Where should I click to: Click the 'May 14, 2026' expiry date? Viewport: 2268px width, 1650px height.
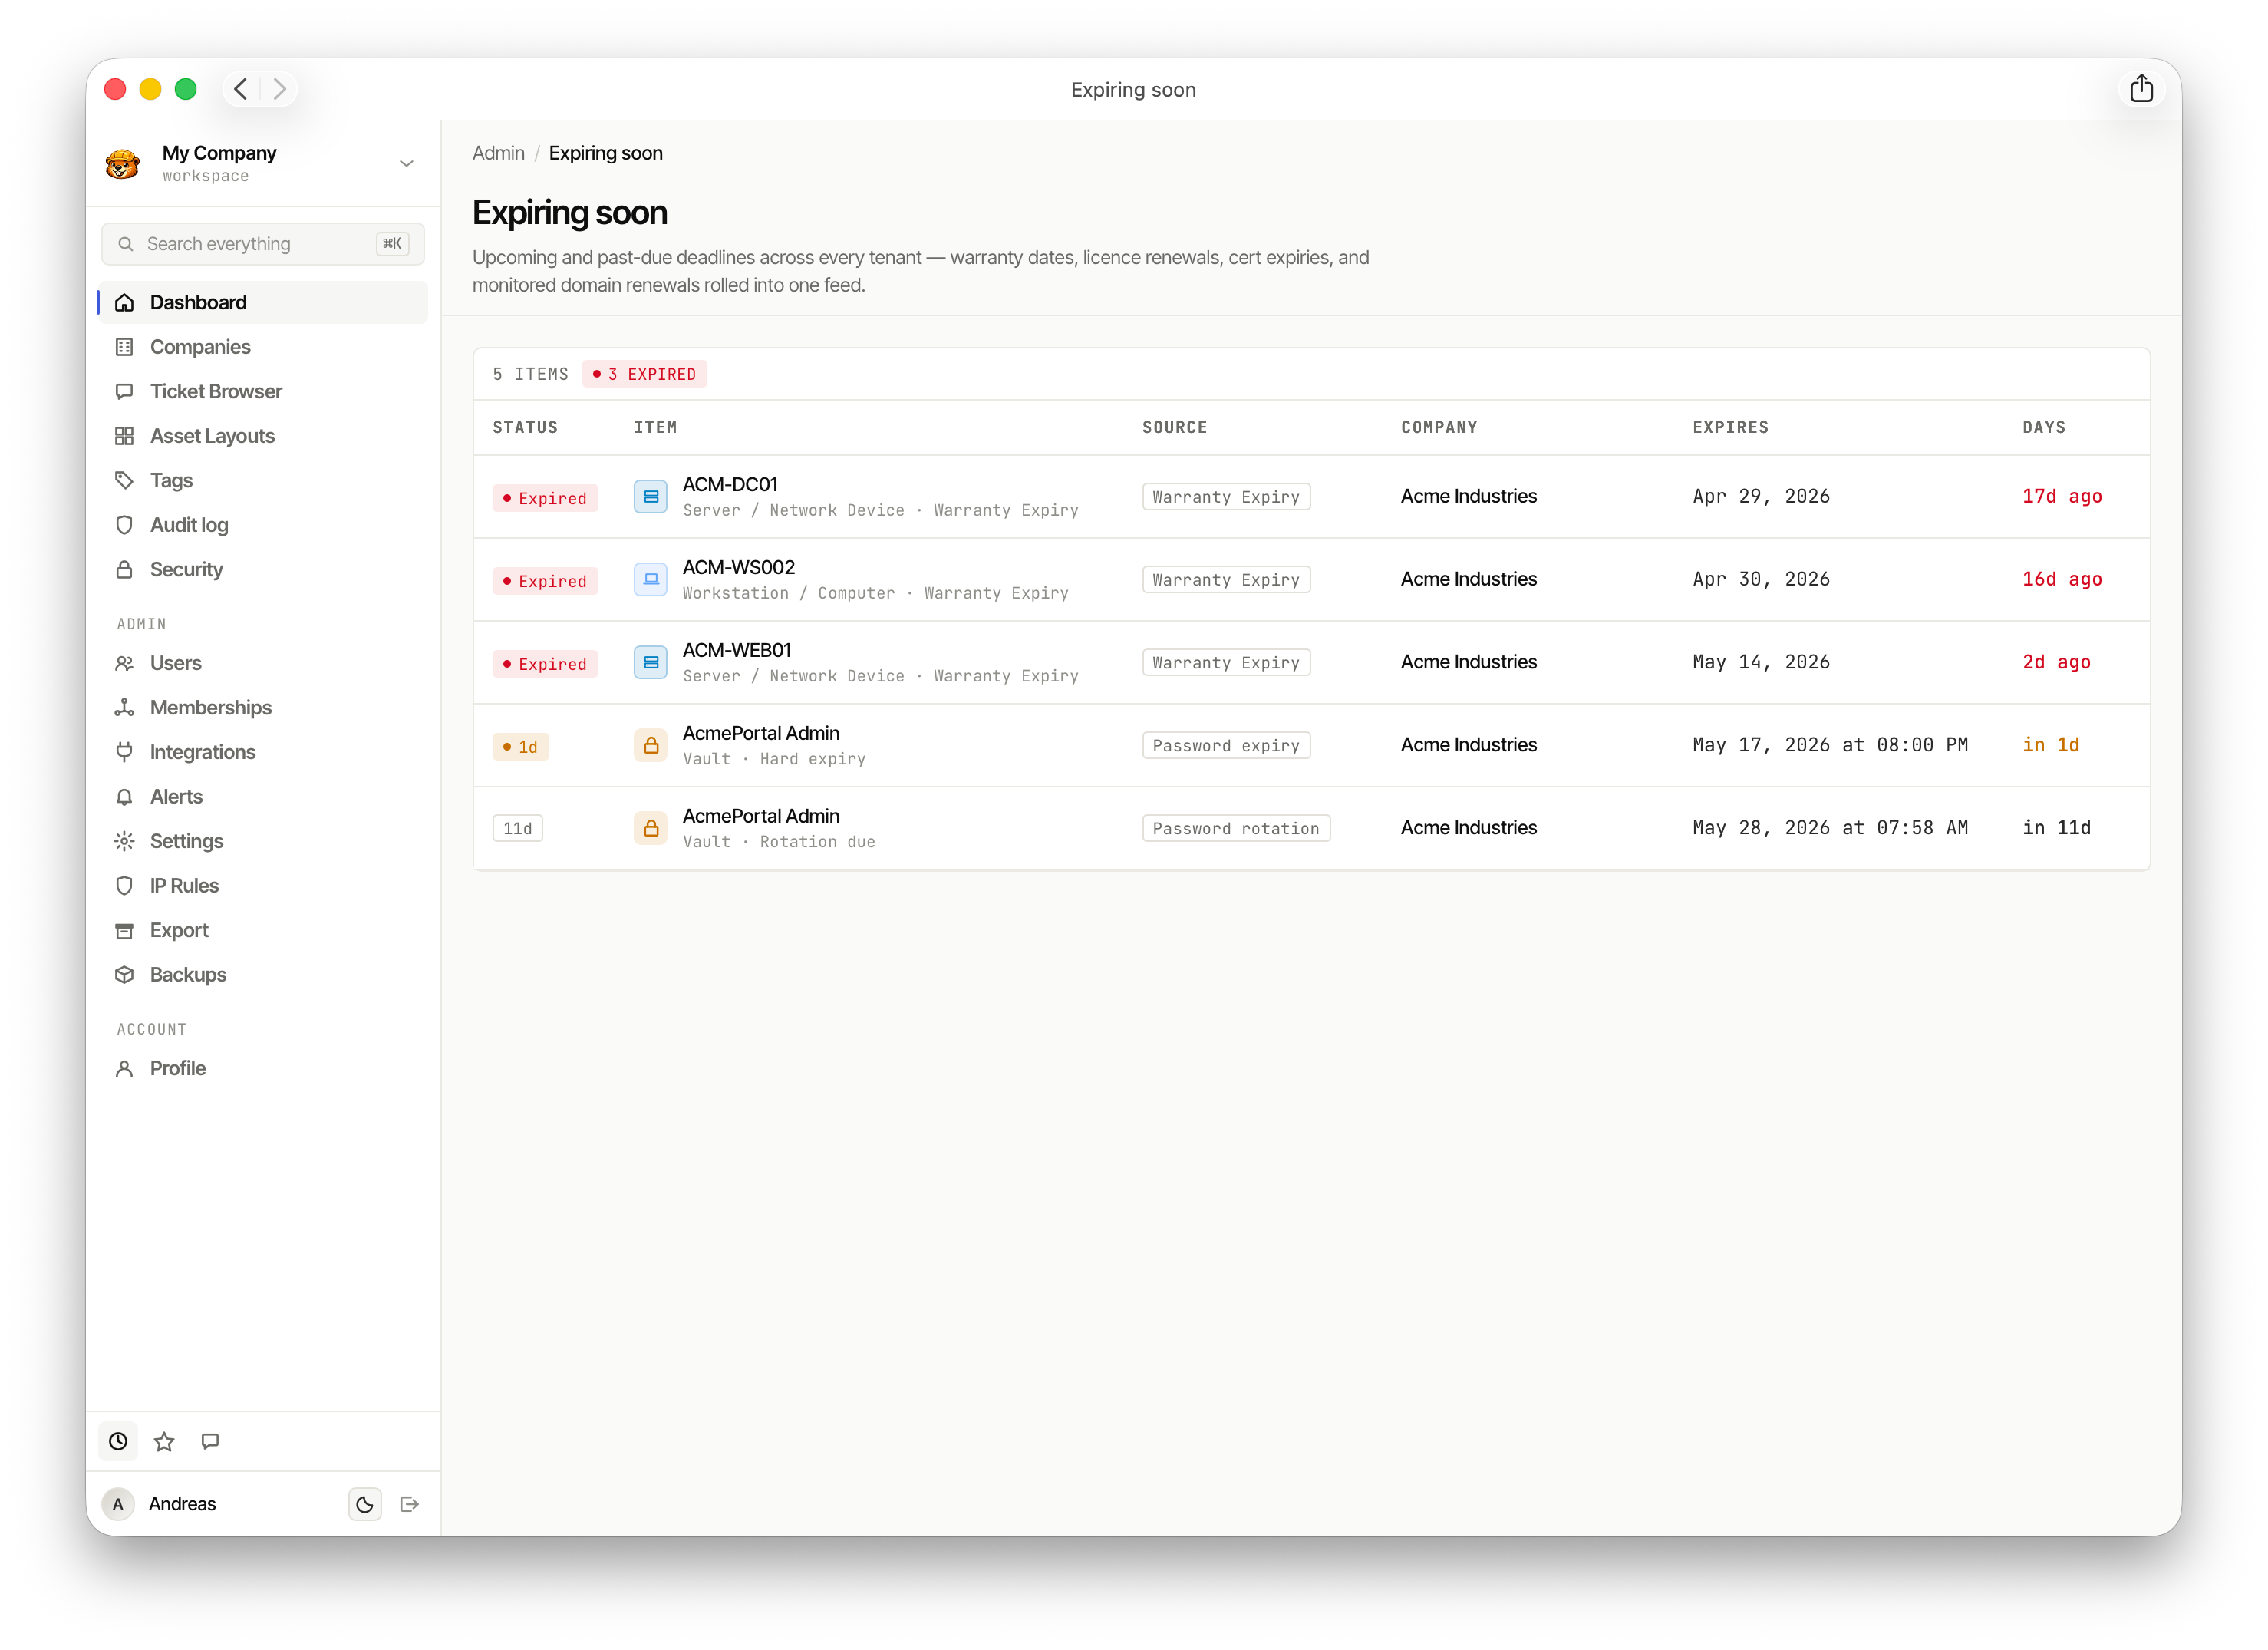pos(1761,662)
